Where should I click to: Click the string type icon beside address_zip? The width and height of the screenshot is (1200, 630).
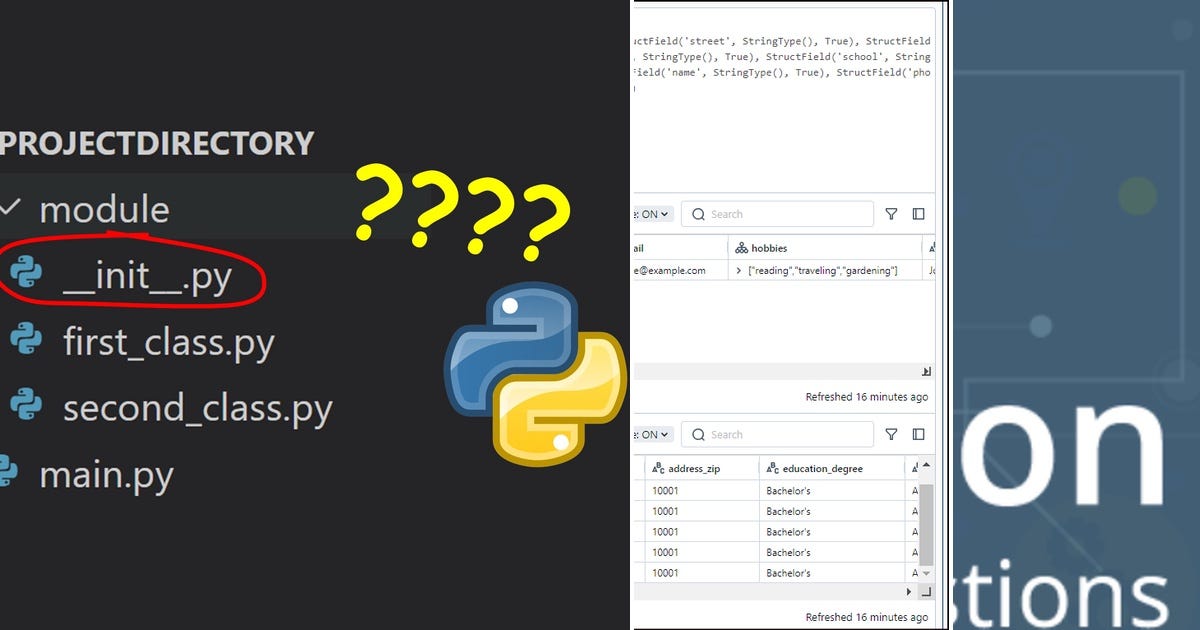(x=658, y=468)
